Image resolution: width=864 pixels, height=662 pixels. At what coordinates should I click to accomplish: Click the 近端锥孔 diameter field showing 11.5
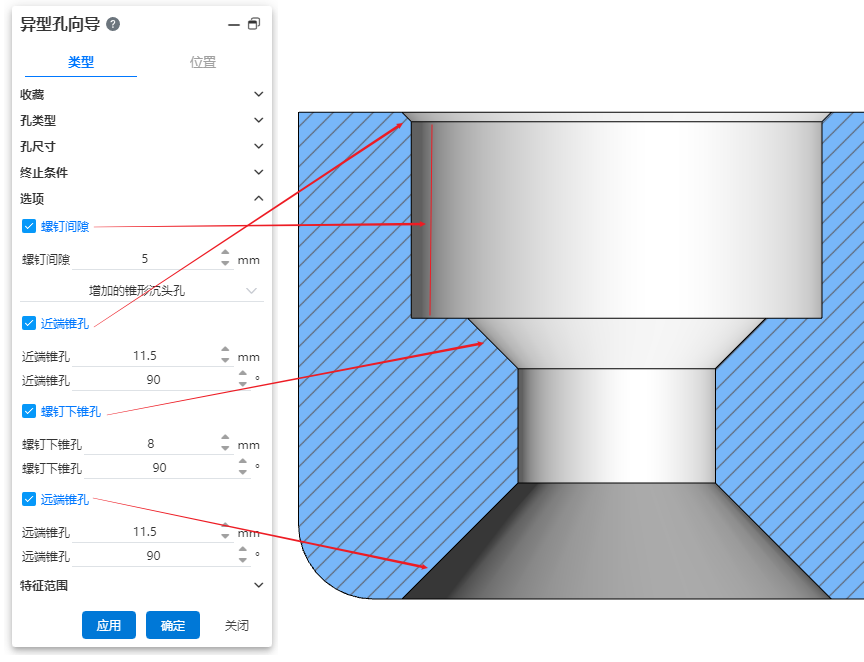pyautogui.click(x=145, y=356)
